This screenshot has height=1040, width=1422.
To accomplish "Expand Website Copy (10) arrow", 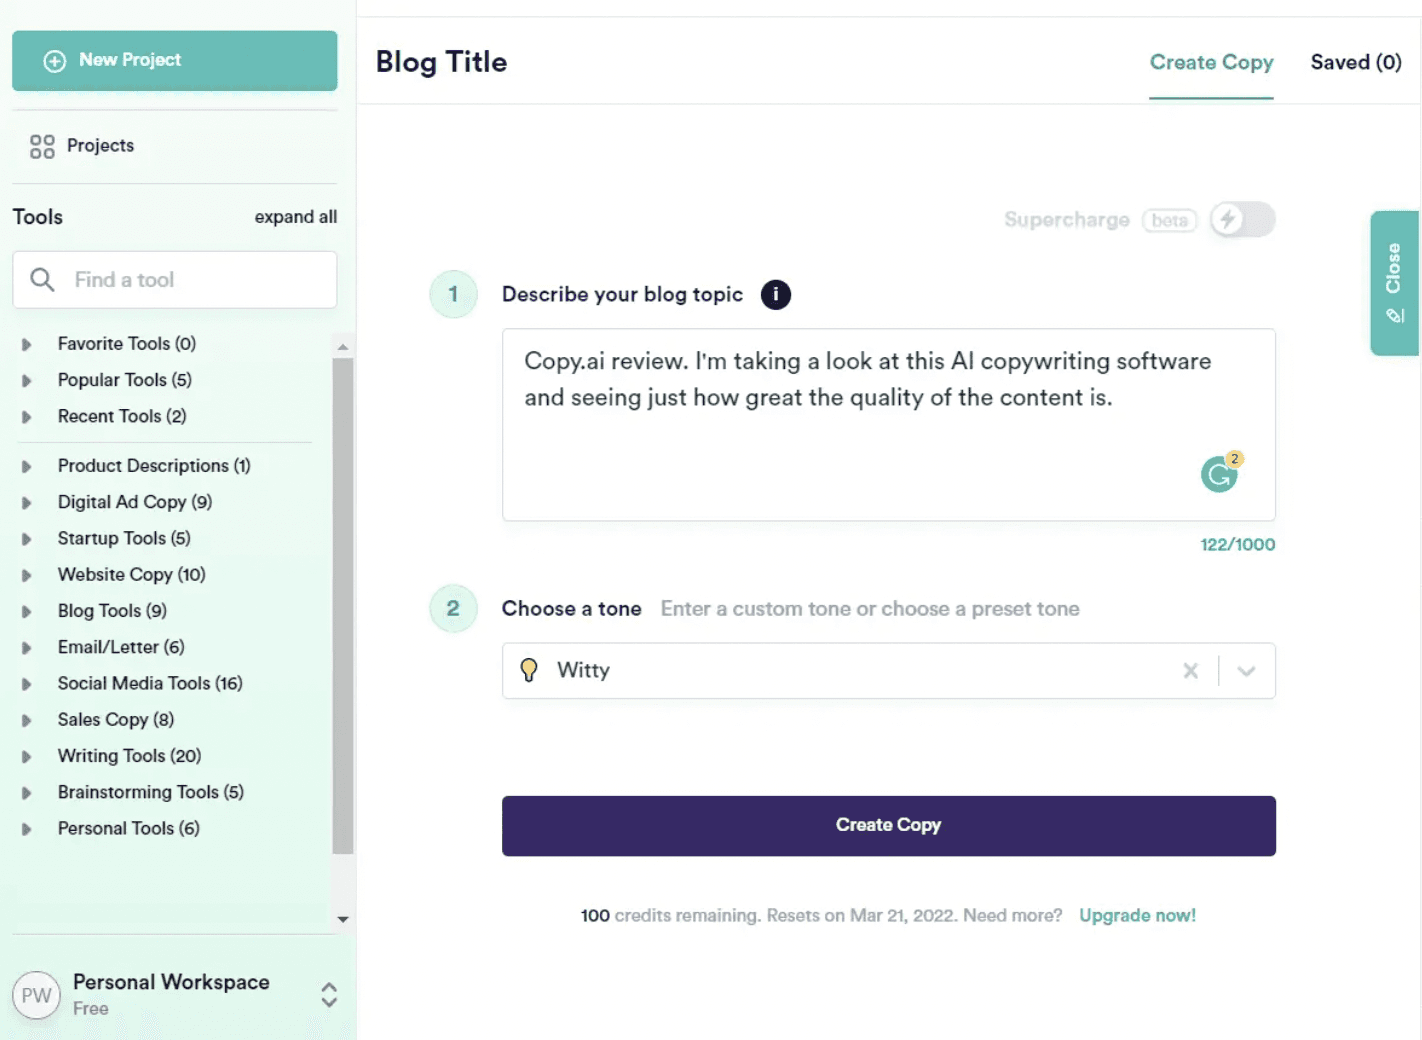I will [x=27, y=575].
